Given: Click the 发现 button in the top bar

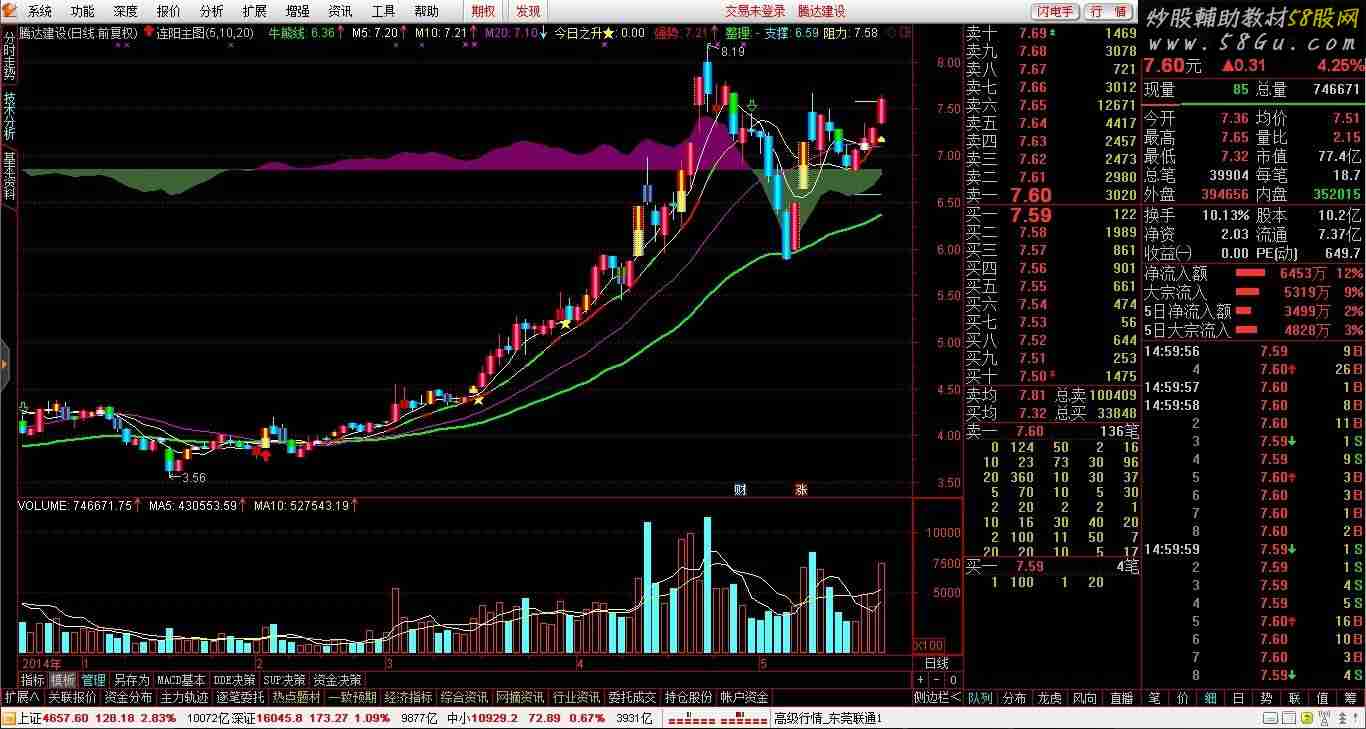Looking at the screenshot, I should [x=528, y=11].
